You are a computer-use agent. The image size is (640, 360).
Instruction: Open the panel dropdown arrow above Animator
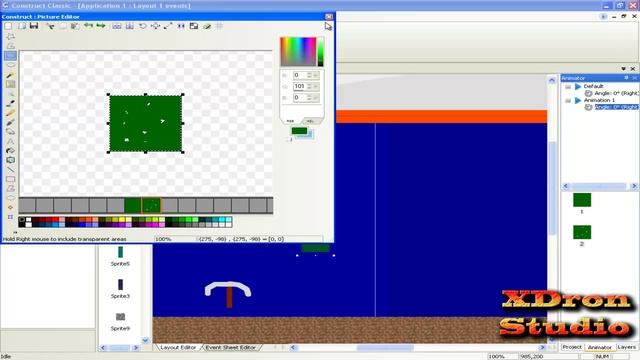point(624,69)
